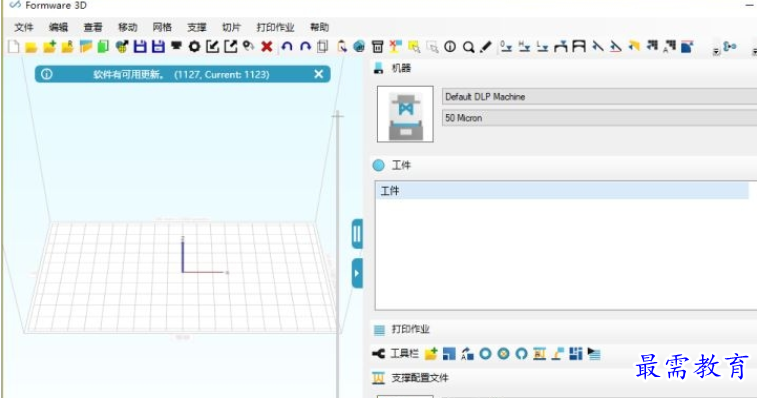This screenshot has width=757, height=398.
Task: Click the export arrow-out-of-box icon
Action: coord(231,47)
